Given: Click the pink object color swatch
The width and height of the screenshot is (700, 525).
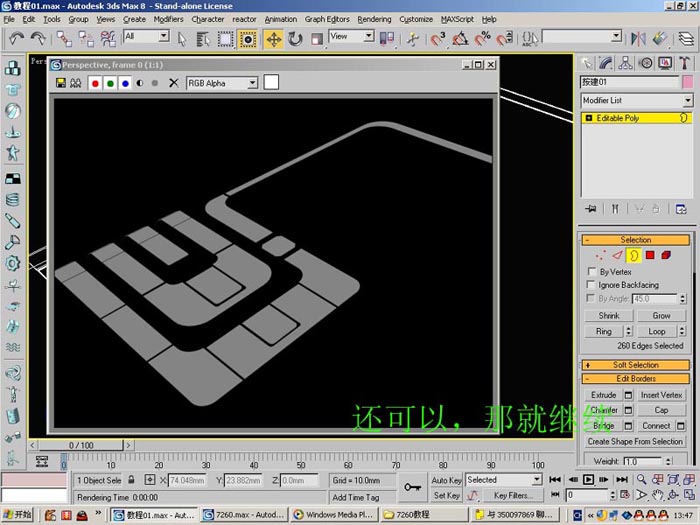Looking at the screenshot, I should point(688,82).
